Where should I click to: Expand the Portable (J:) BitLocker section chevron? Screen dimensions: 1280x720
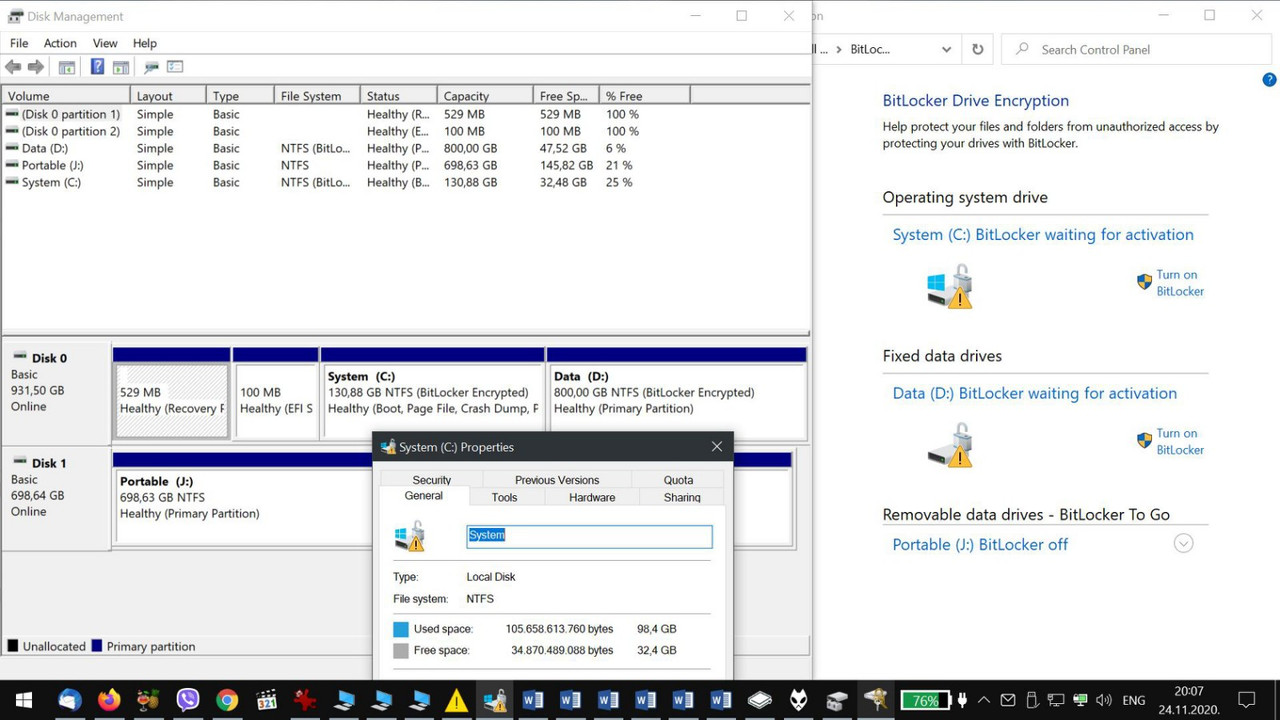pos(1183,544)
